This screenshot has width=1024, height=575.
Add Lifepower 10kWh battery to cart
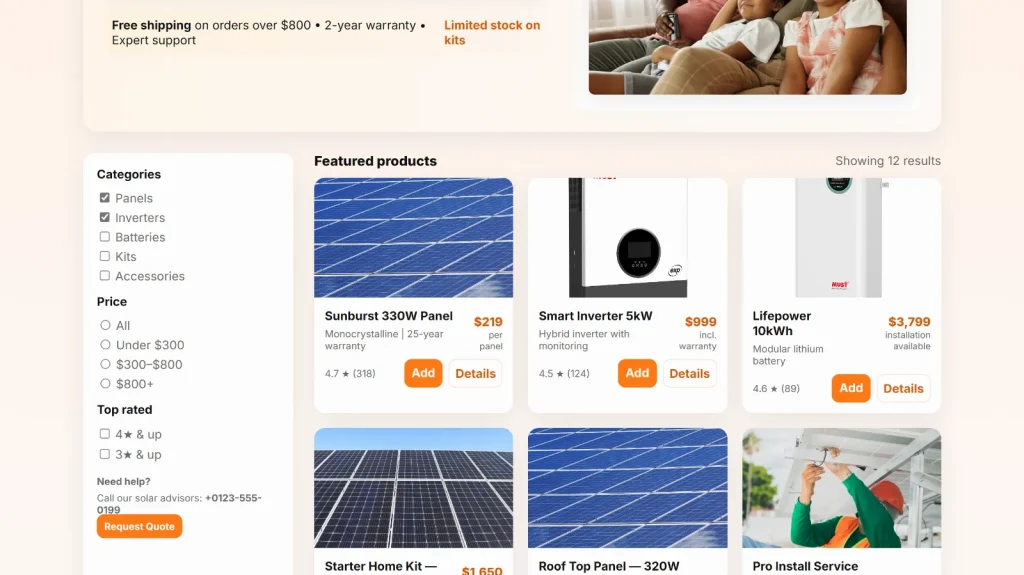(851, 388)
